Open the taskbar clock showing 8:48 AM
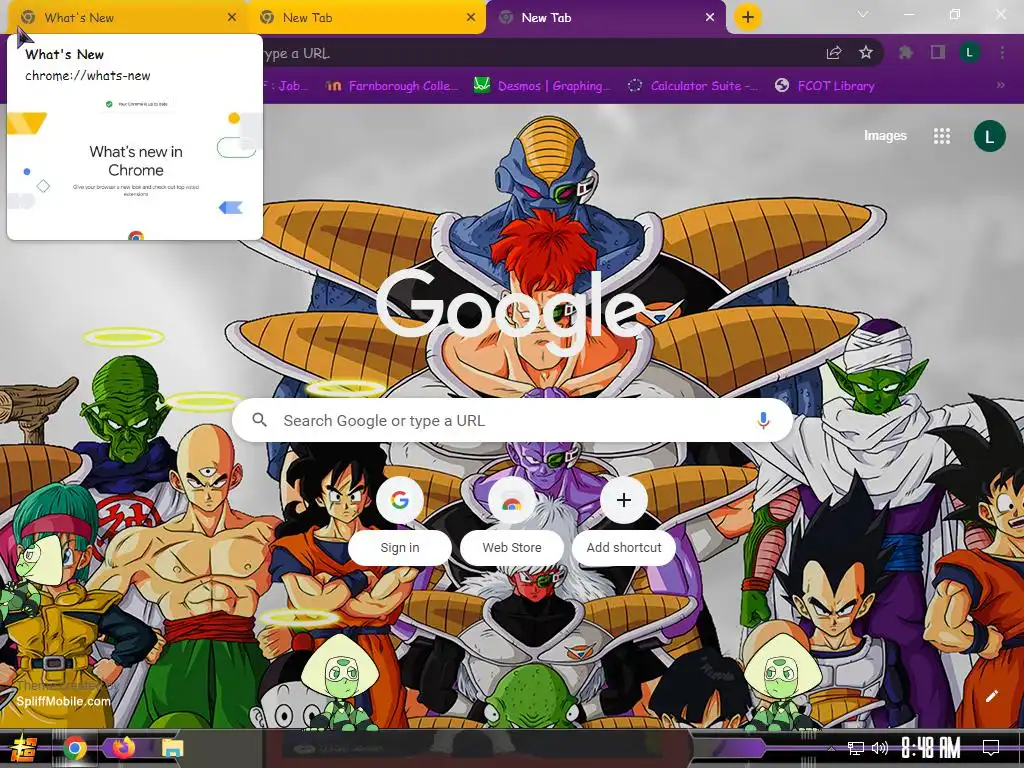This screenshot has height=768, width=1024. pos(931,748)
